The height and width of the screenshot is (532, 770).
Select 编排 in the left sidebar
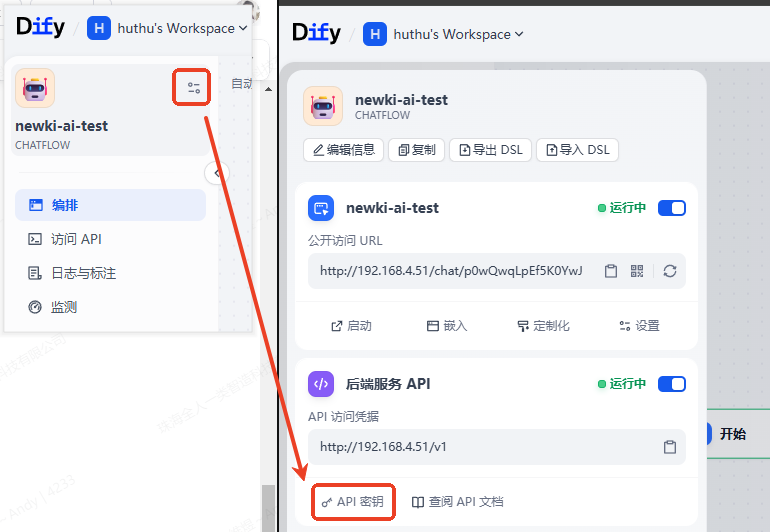pos(110,205)
